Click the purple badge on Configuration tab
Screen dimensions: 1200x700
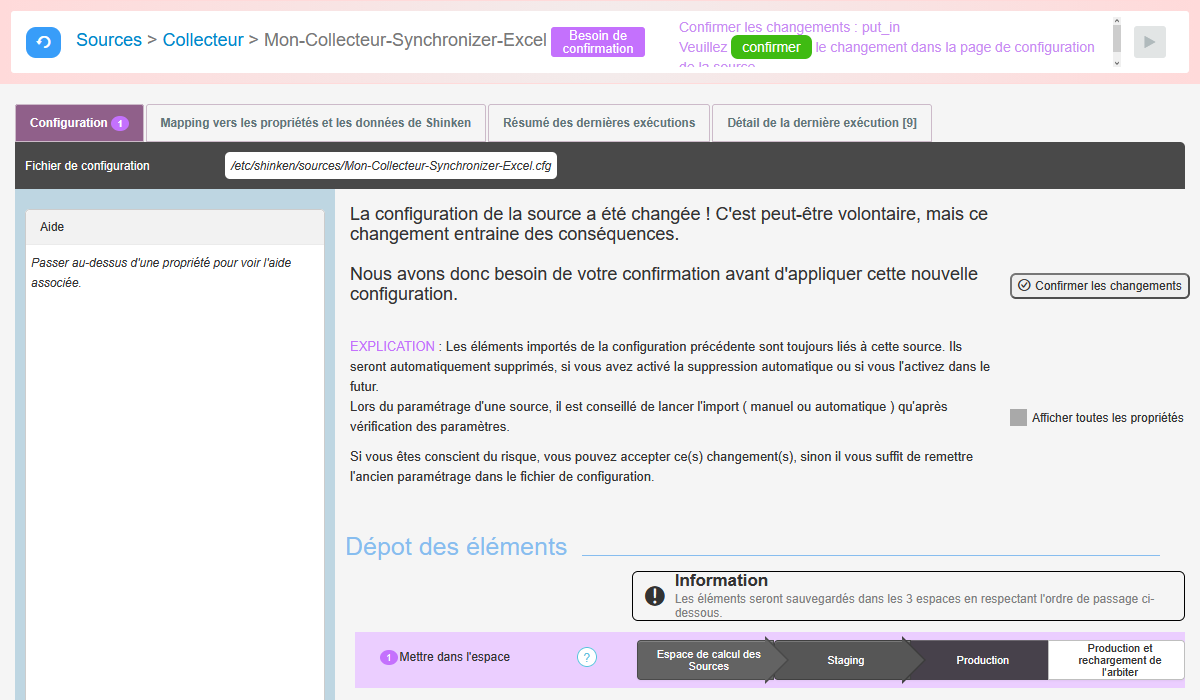coord(120,123)
